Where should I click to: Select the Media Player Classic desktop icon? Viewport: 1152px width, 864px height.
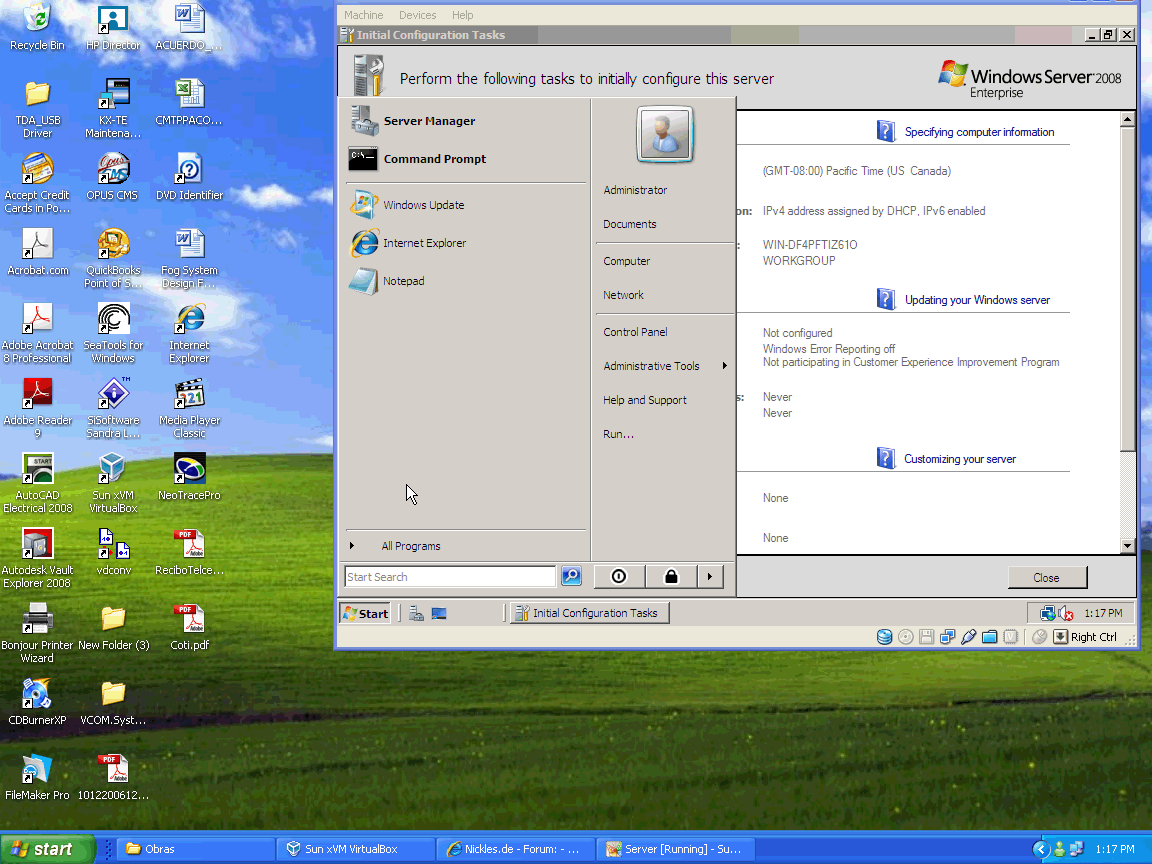click(x=190, y=408)
